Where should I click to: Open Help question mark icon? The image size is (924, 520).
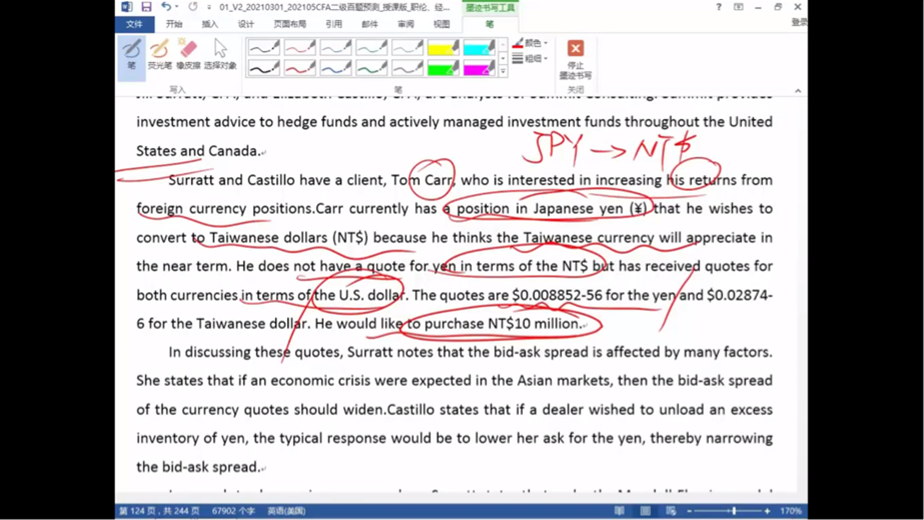coord(718,7)
